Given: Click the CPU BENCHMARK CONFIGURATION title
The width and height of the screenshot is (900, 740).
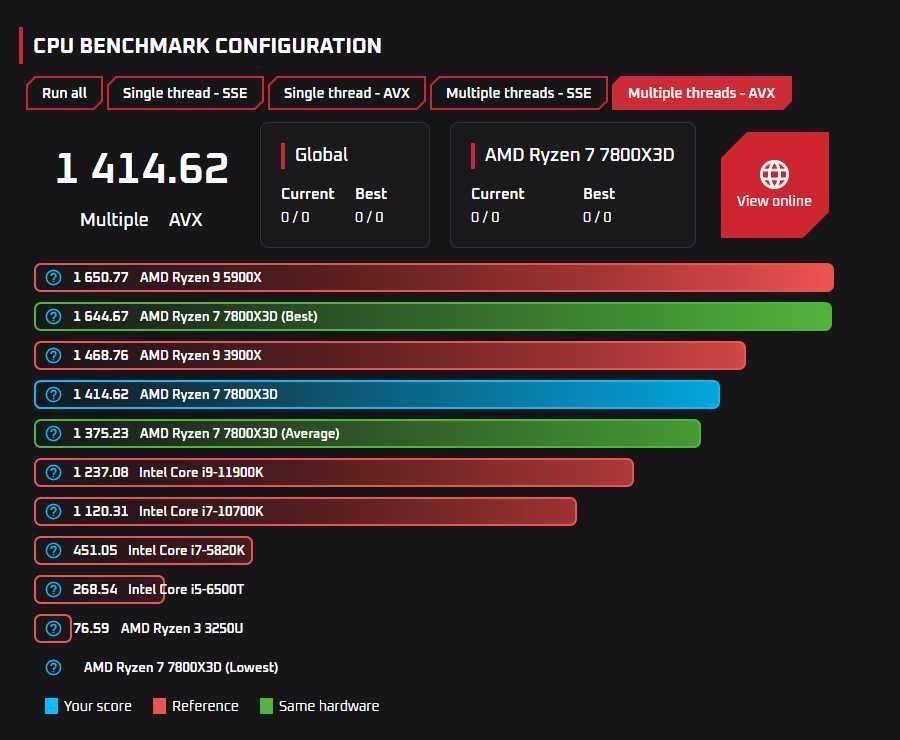Looking at the screenshot, I should (207, 46).
